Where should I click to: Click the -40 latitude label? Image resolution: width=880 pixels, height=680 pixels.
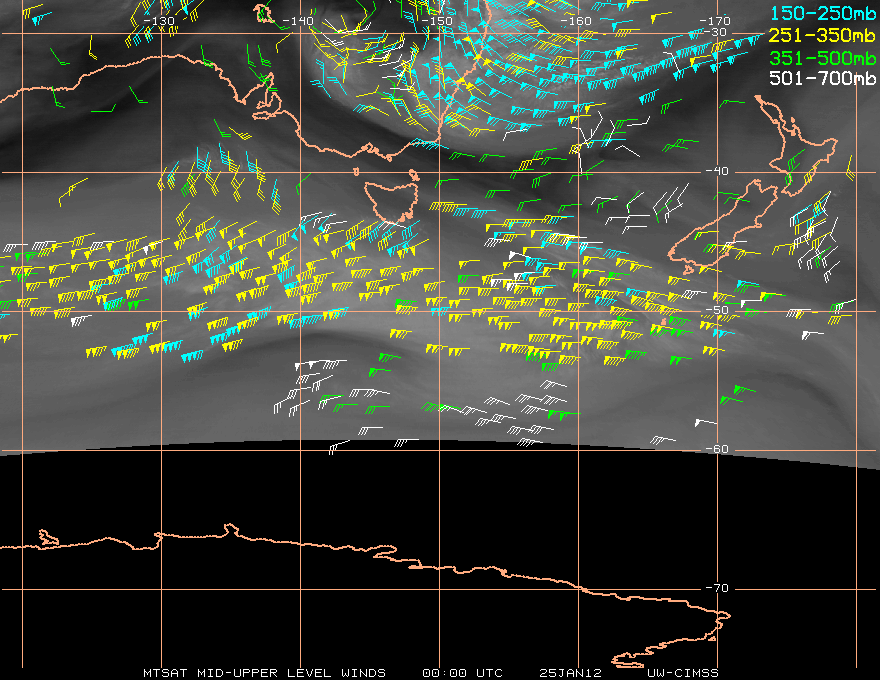[716, 171]
